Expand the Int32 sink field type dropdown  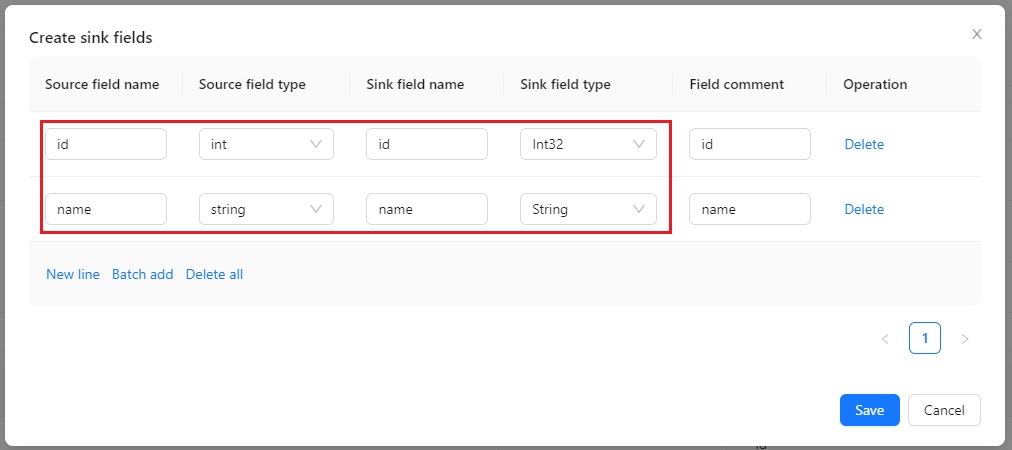(588, 144)
